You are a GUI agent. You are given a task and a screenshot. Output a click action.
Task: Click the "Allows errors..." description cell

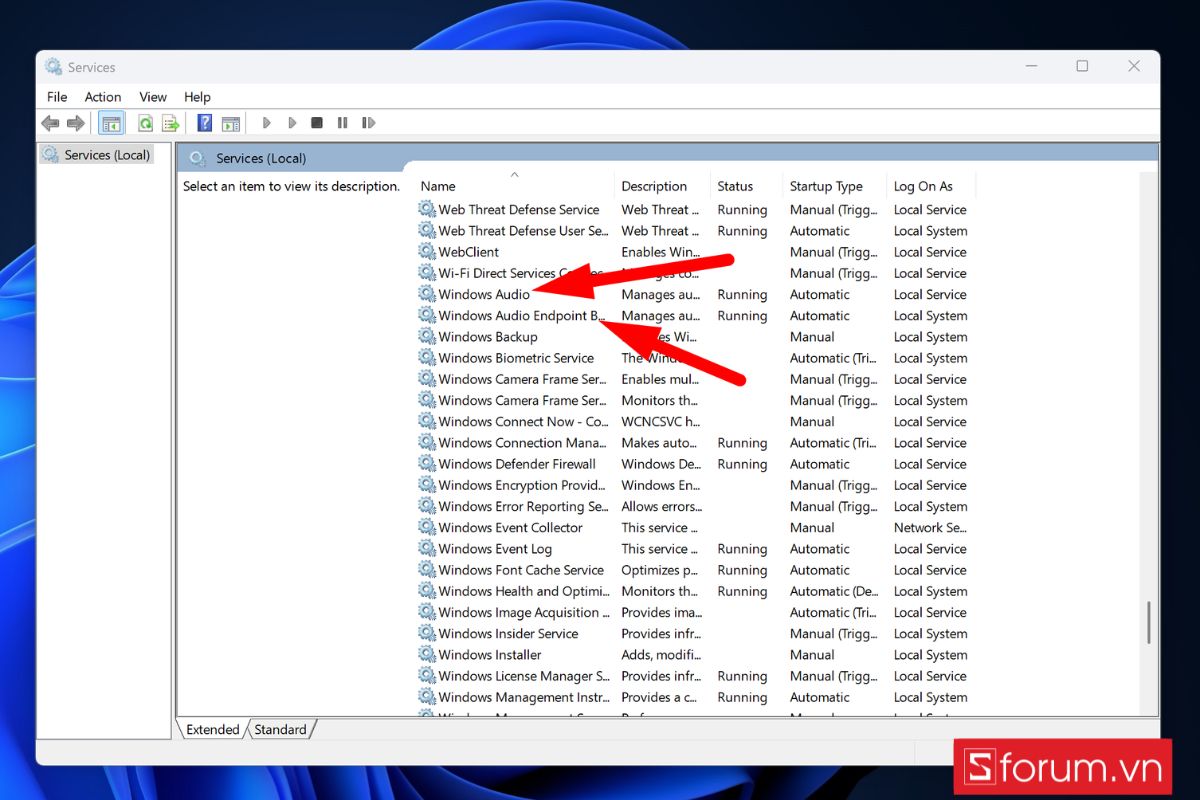(660, 506)
